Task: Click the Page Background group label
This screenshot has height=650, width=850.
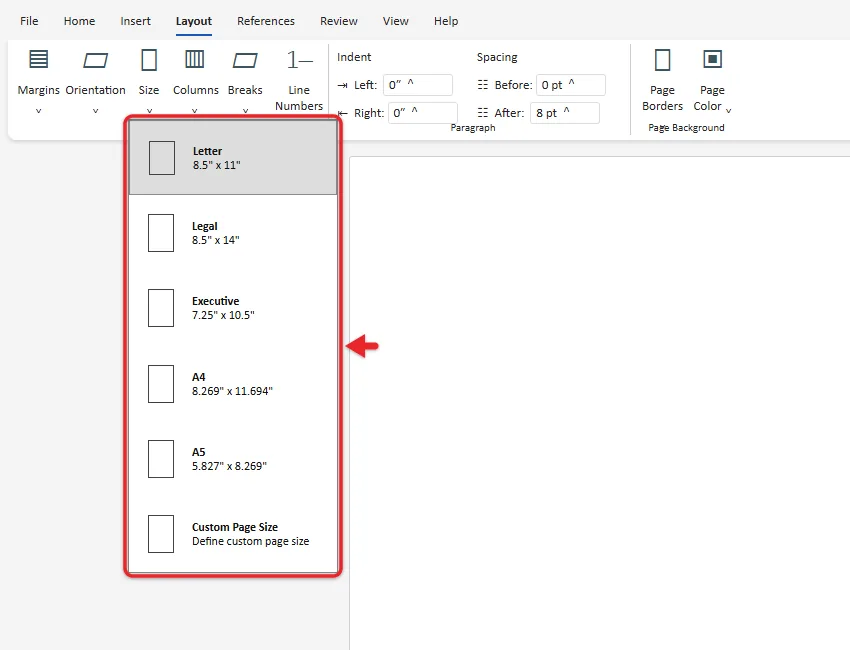Action: point(686,128)
